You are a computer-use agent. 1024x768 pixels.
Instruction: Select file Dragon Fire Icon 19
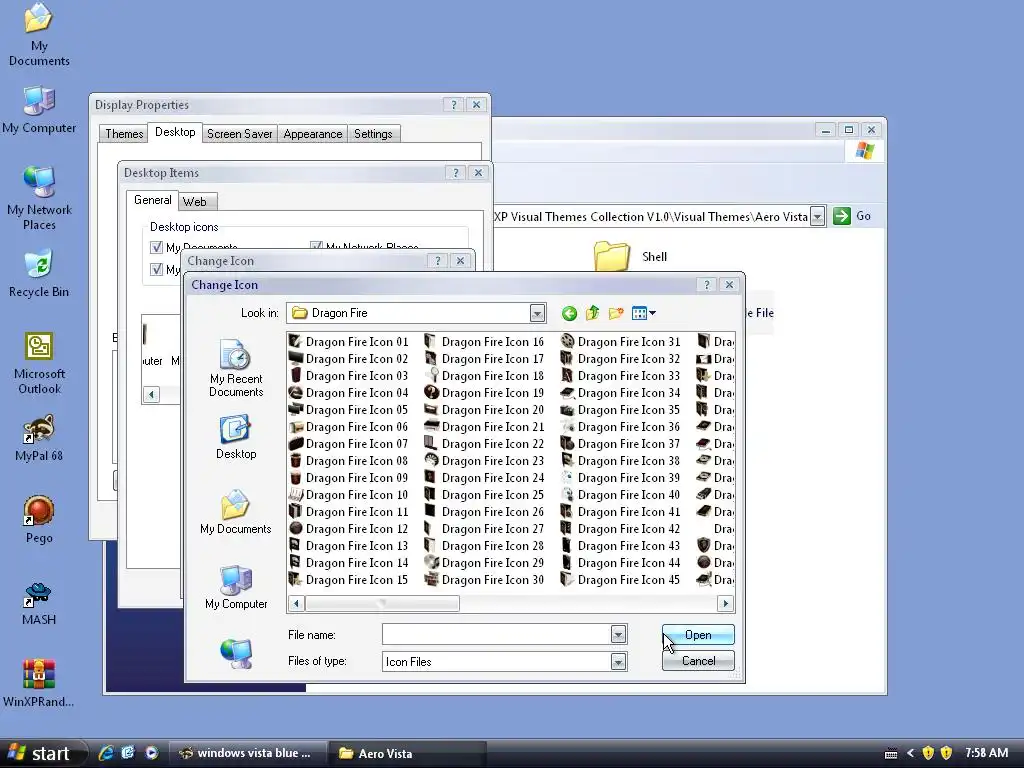(x=484, y=392)
